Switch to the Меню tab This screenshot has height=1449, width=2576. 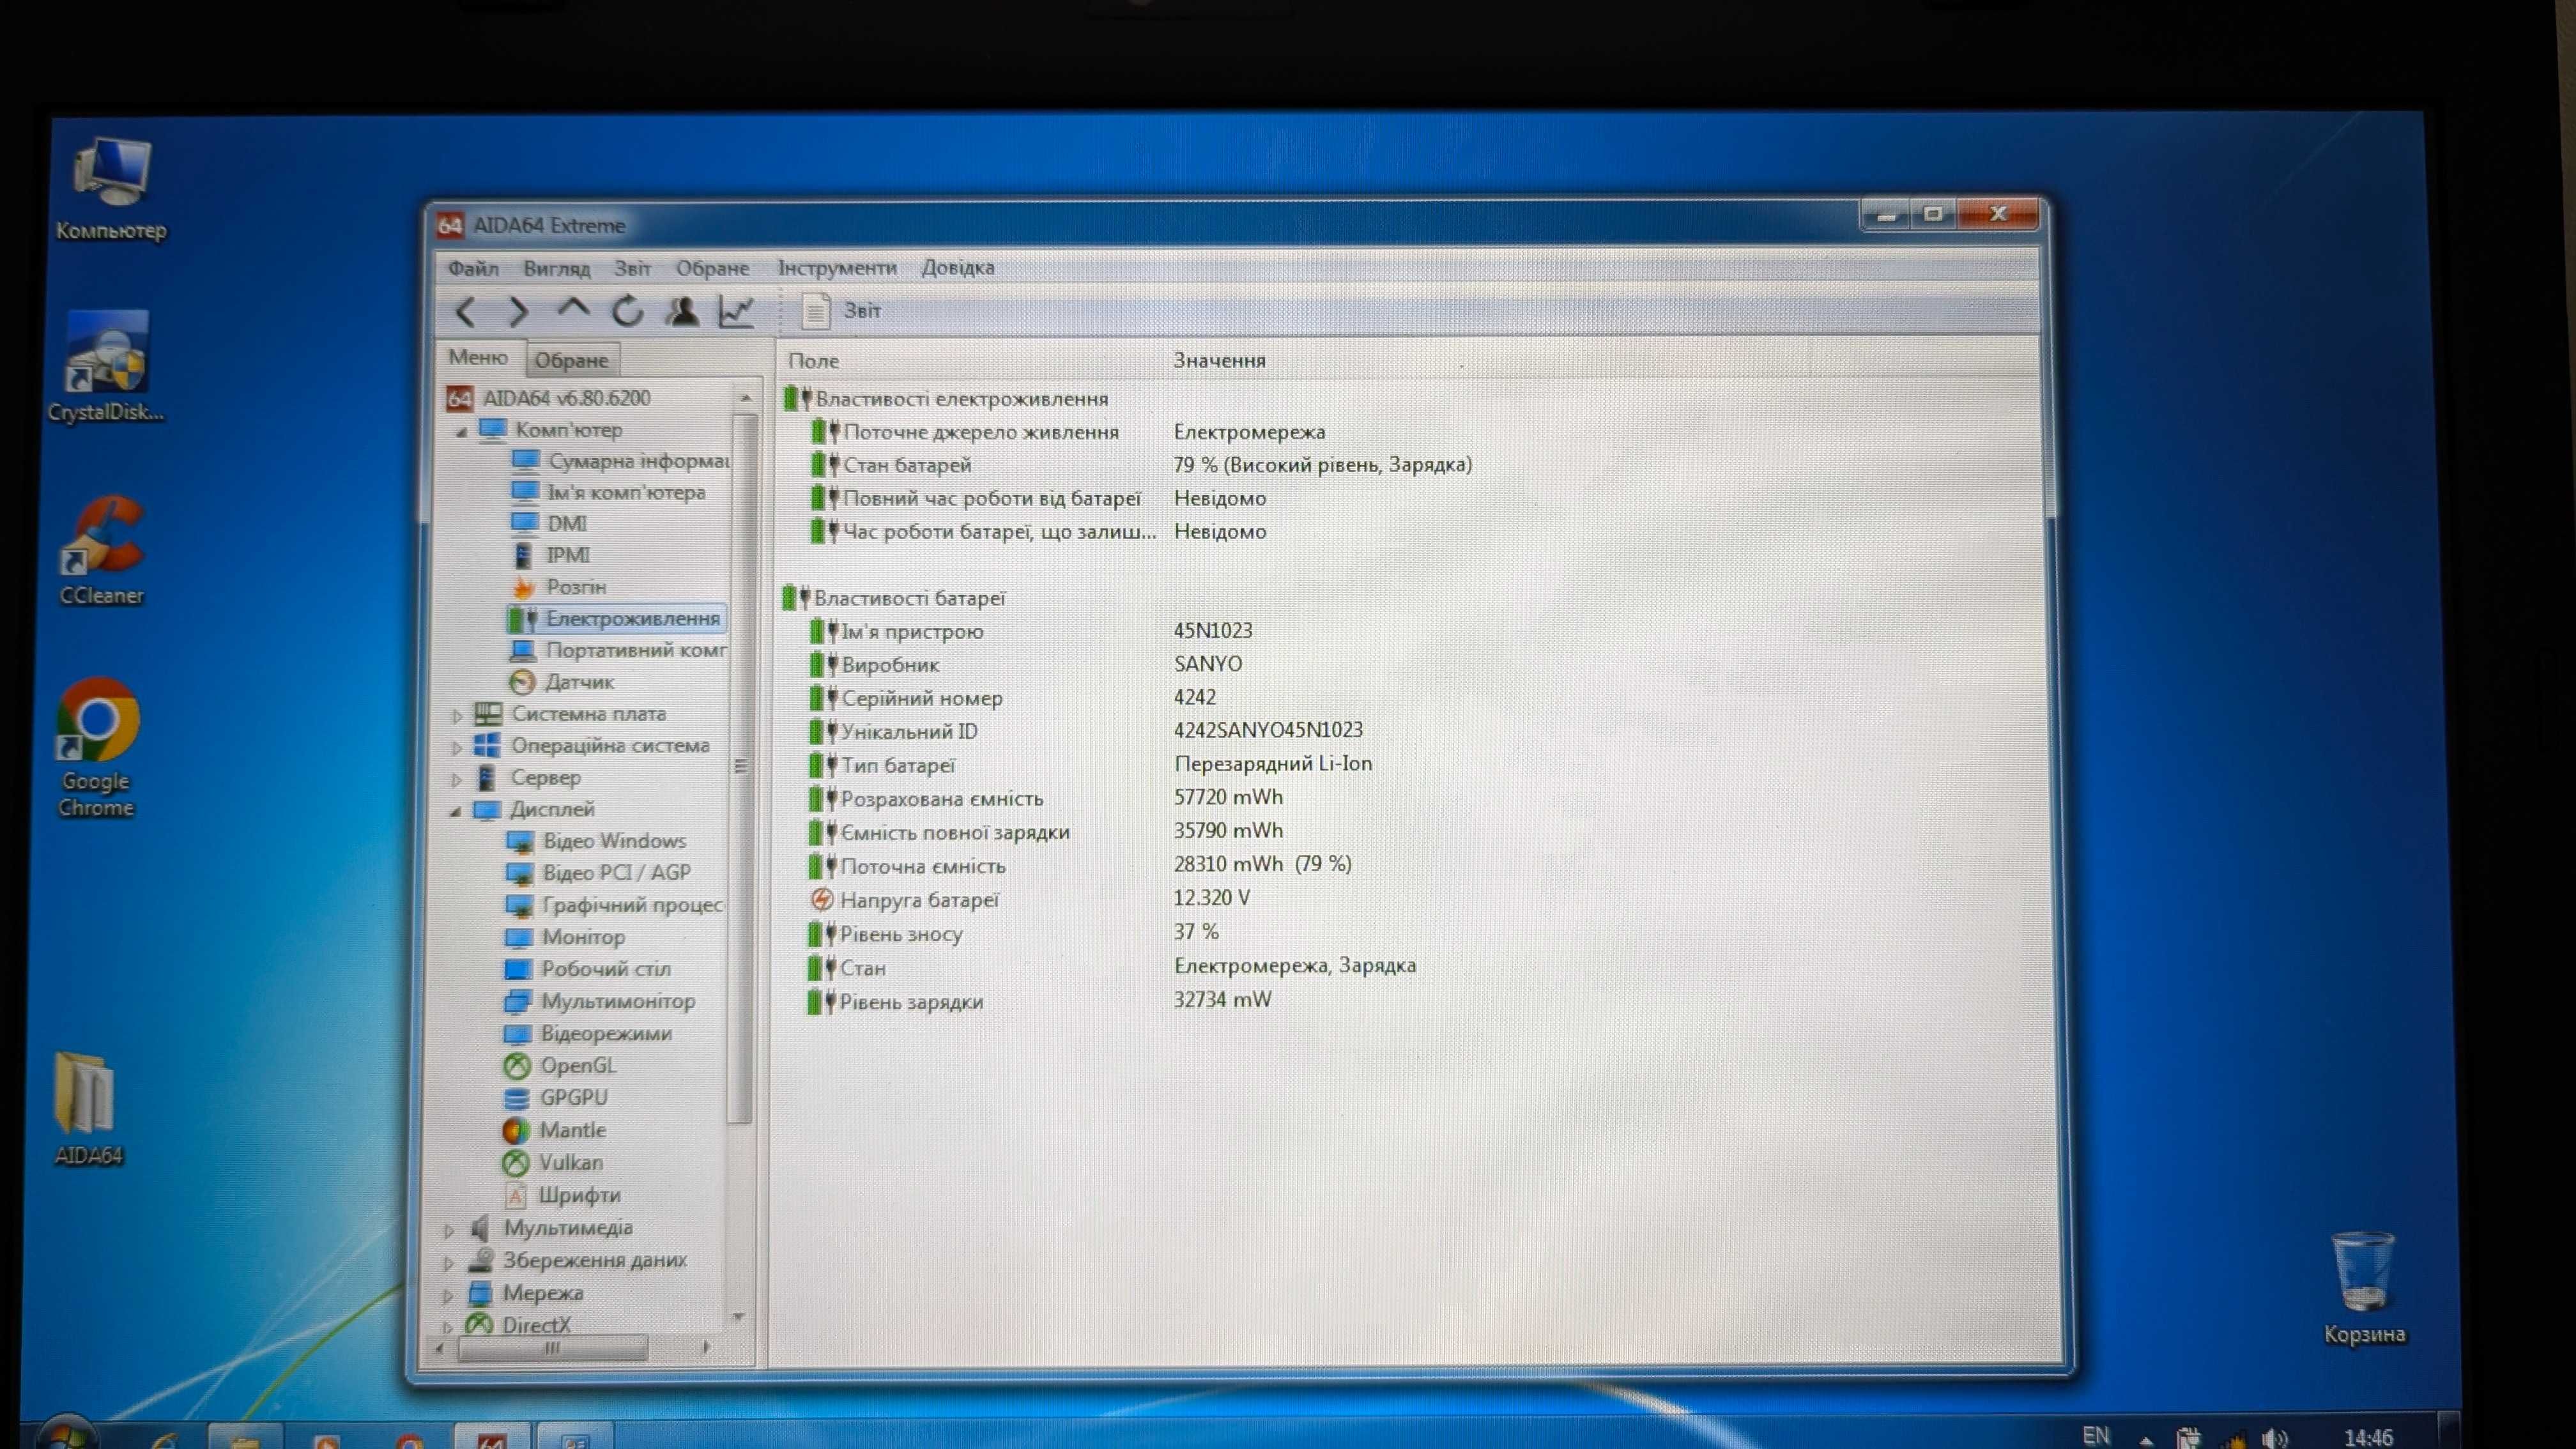478,357
